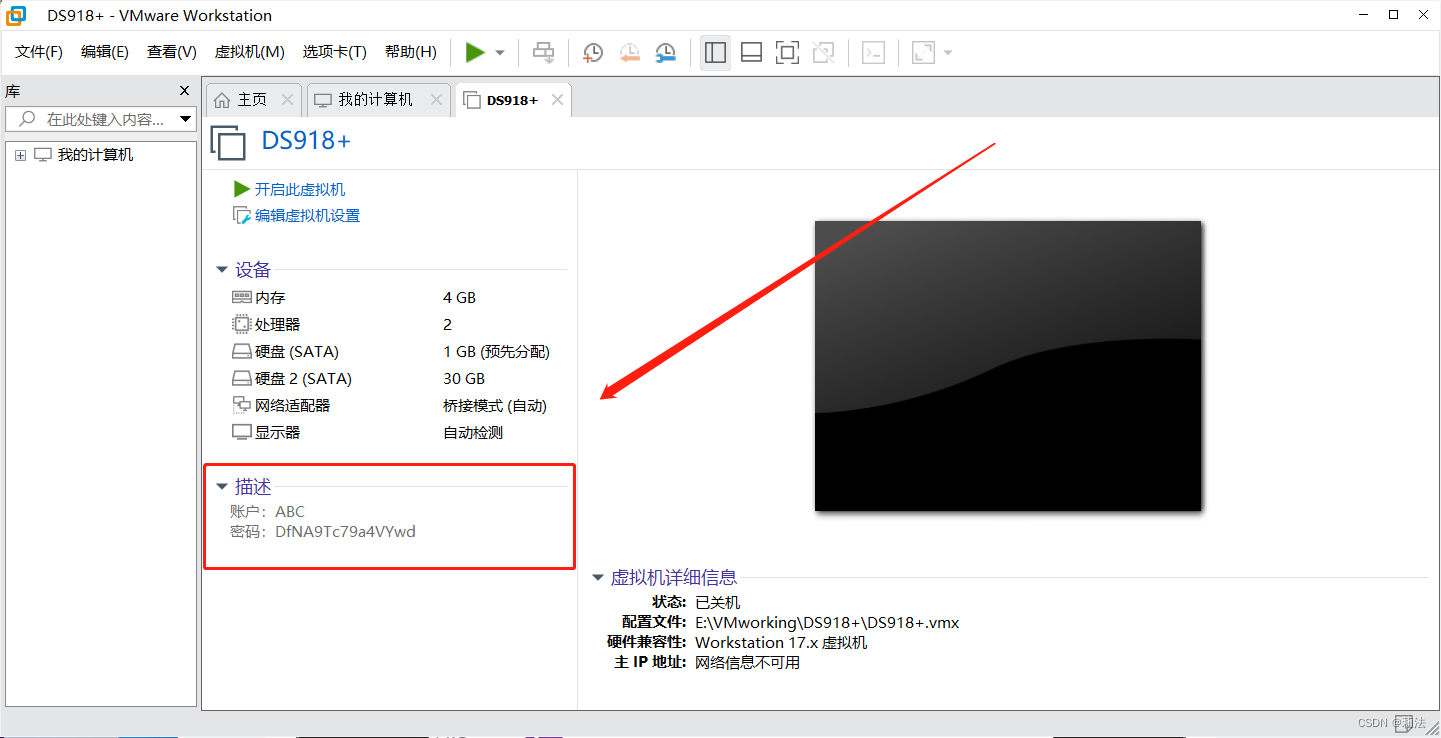
Task: Open the power options dropdown arrow
Action: (x=500, y=53)
